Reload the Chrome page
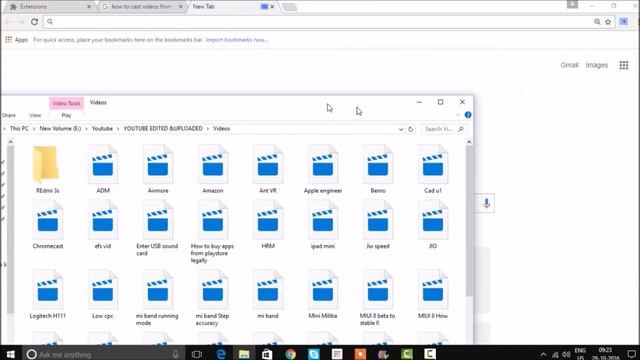This screenshot has height=360, width=640. 35,22
